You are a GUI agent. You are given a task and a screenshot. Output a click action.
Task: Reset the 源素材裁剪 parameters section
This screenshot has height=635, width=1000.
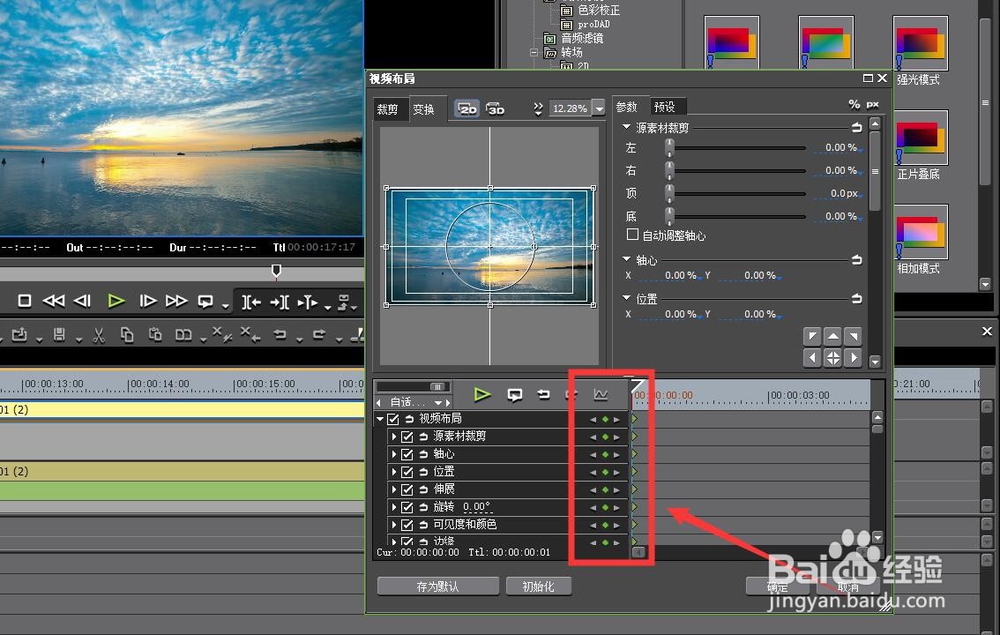[x=857, y=128]
